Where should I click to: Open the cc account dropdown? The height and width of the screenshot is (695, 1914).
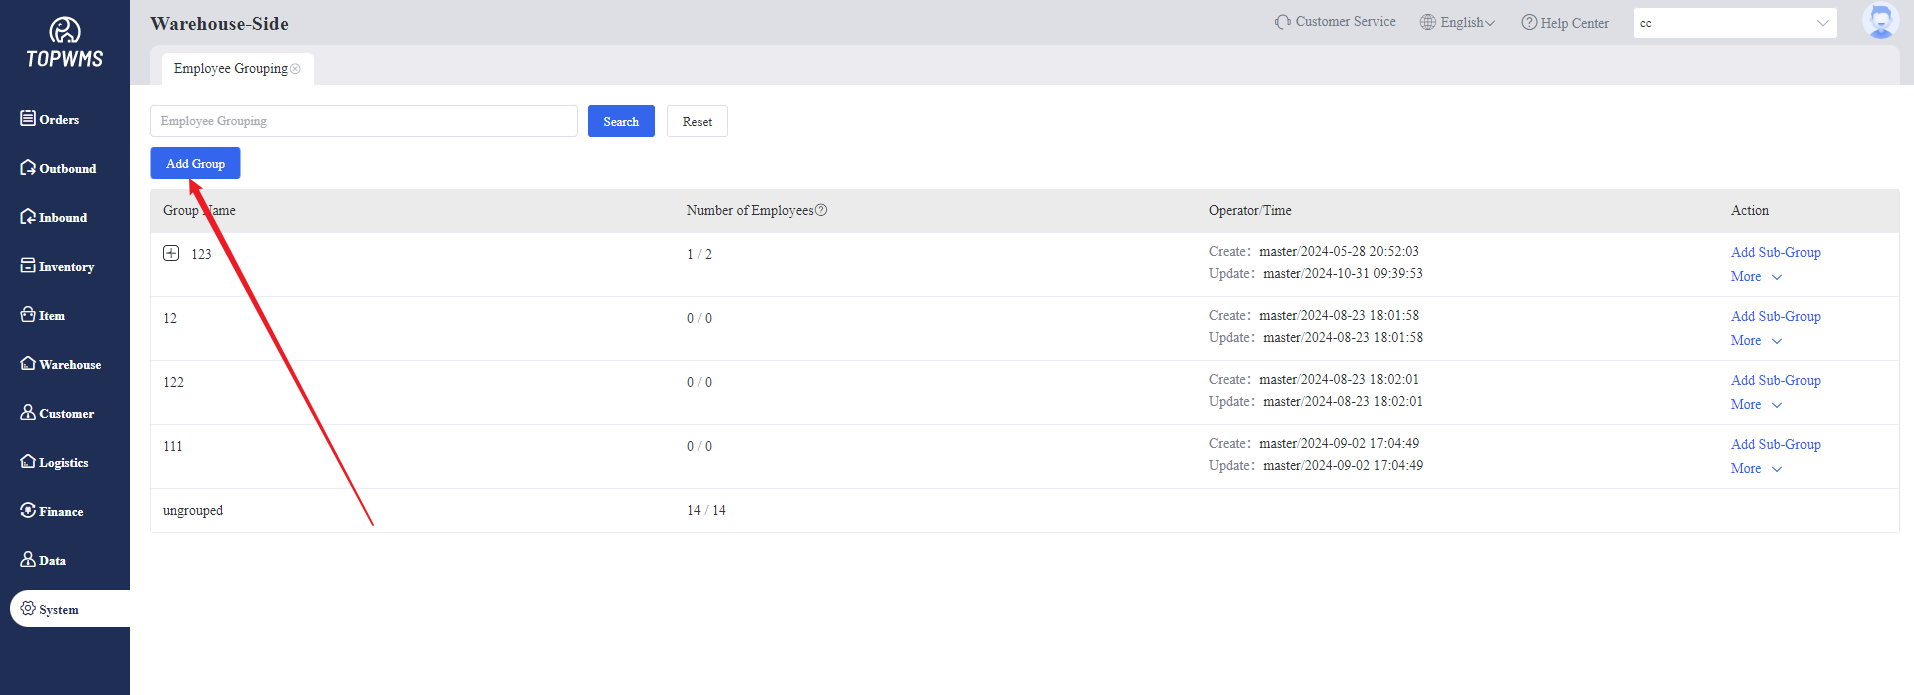point(1734,23)
